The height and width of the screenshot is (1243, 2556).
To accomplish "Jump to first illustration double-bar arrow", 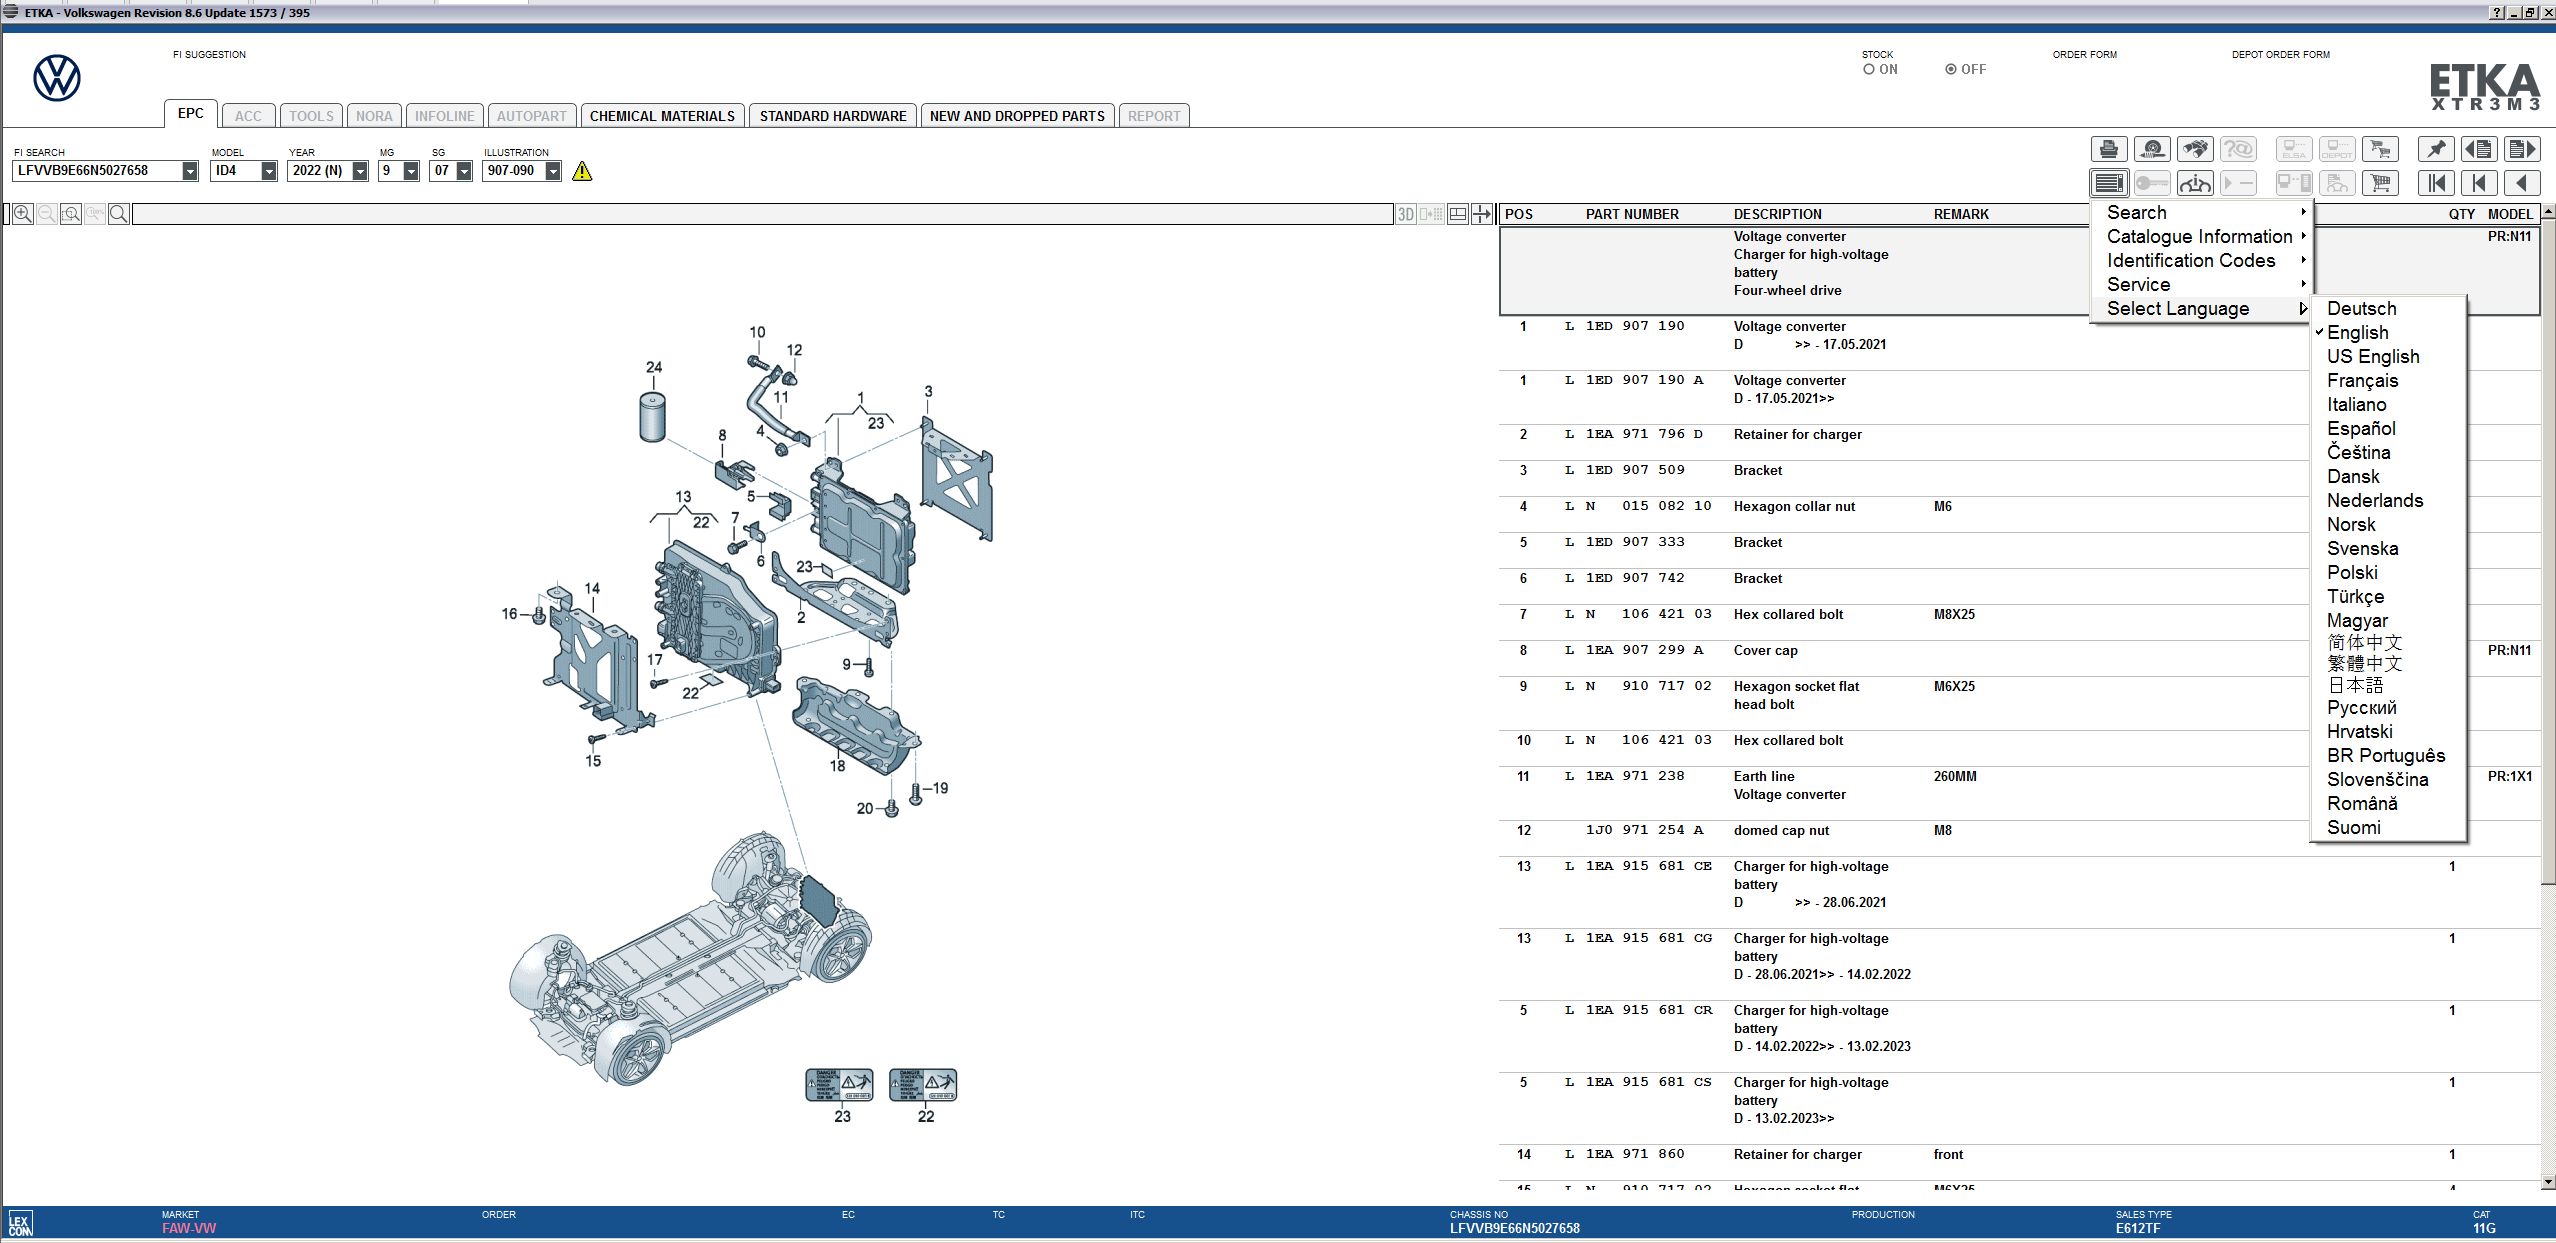I will tap(2436, 183).
